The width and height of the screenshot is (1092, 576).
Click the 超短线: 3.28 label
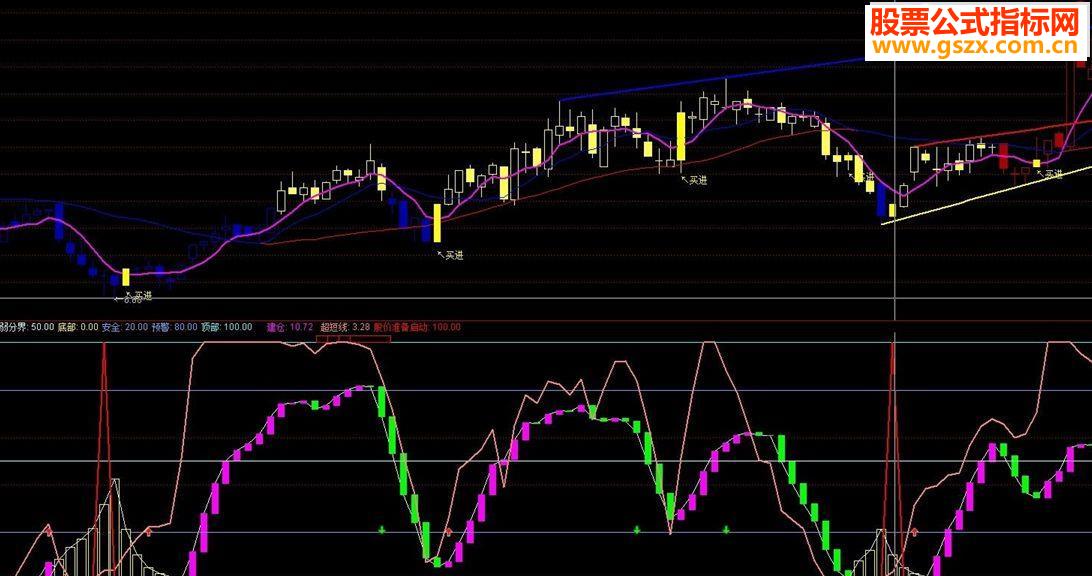[x=345, y=327]
